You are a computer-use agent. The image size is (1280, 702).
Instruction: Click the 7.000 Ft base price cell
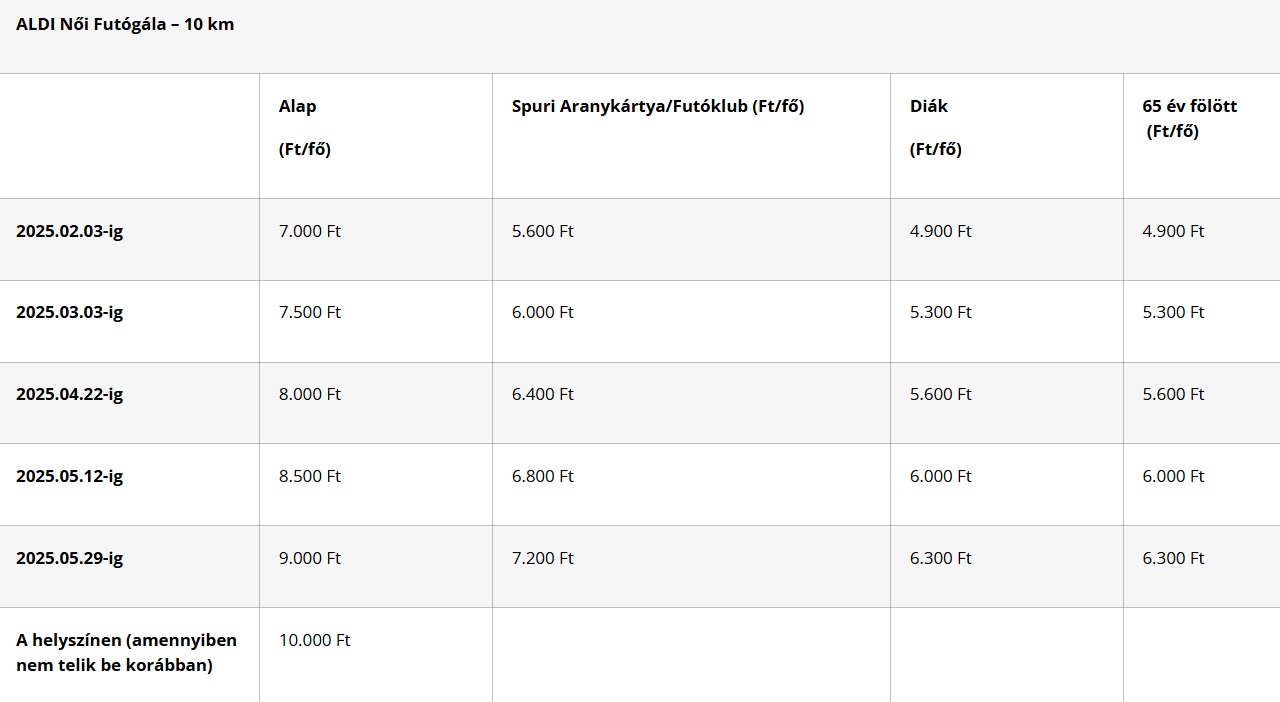[x=310, y=231]
